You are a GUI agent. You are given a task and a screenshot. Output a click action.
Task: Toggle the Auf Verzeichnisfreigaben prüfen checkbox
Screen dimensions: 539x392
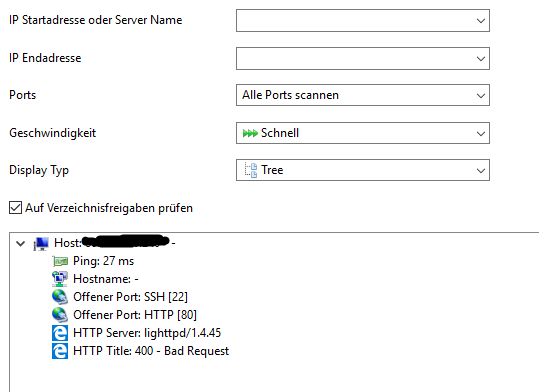click(x=15, y=208)
